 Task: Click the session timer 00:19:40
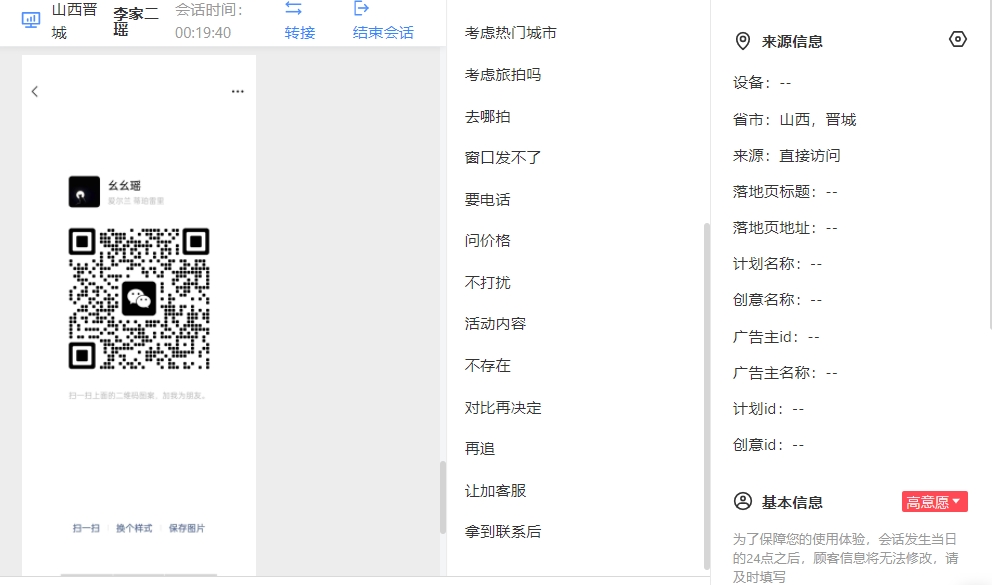point(203,33)
